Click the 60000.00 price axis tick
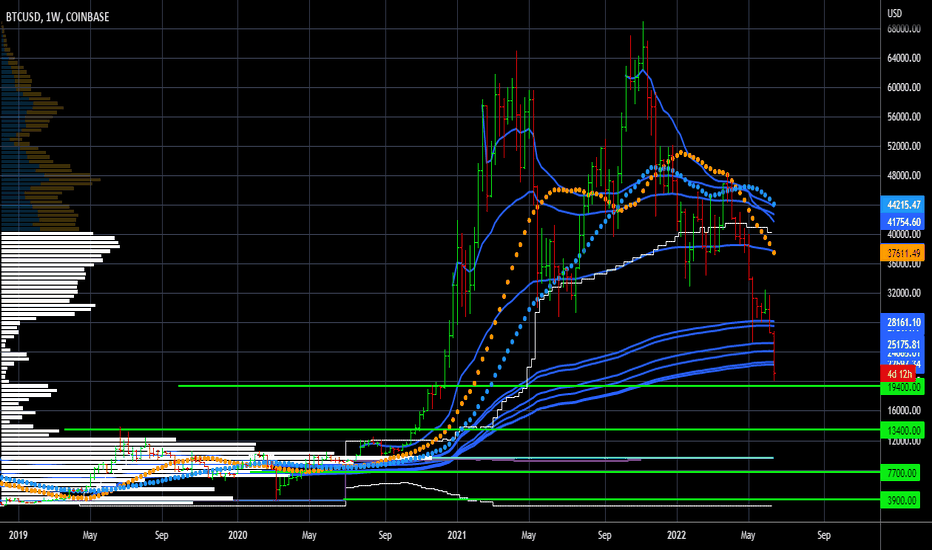Image resolution: width=932 pixels, height=550 pixels. (904, 87)
